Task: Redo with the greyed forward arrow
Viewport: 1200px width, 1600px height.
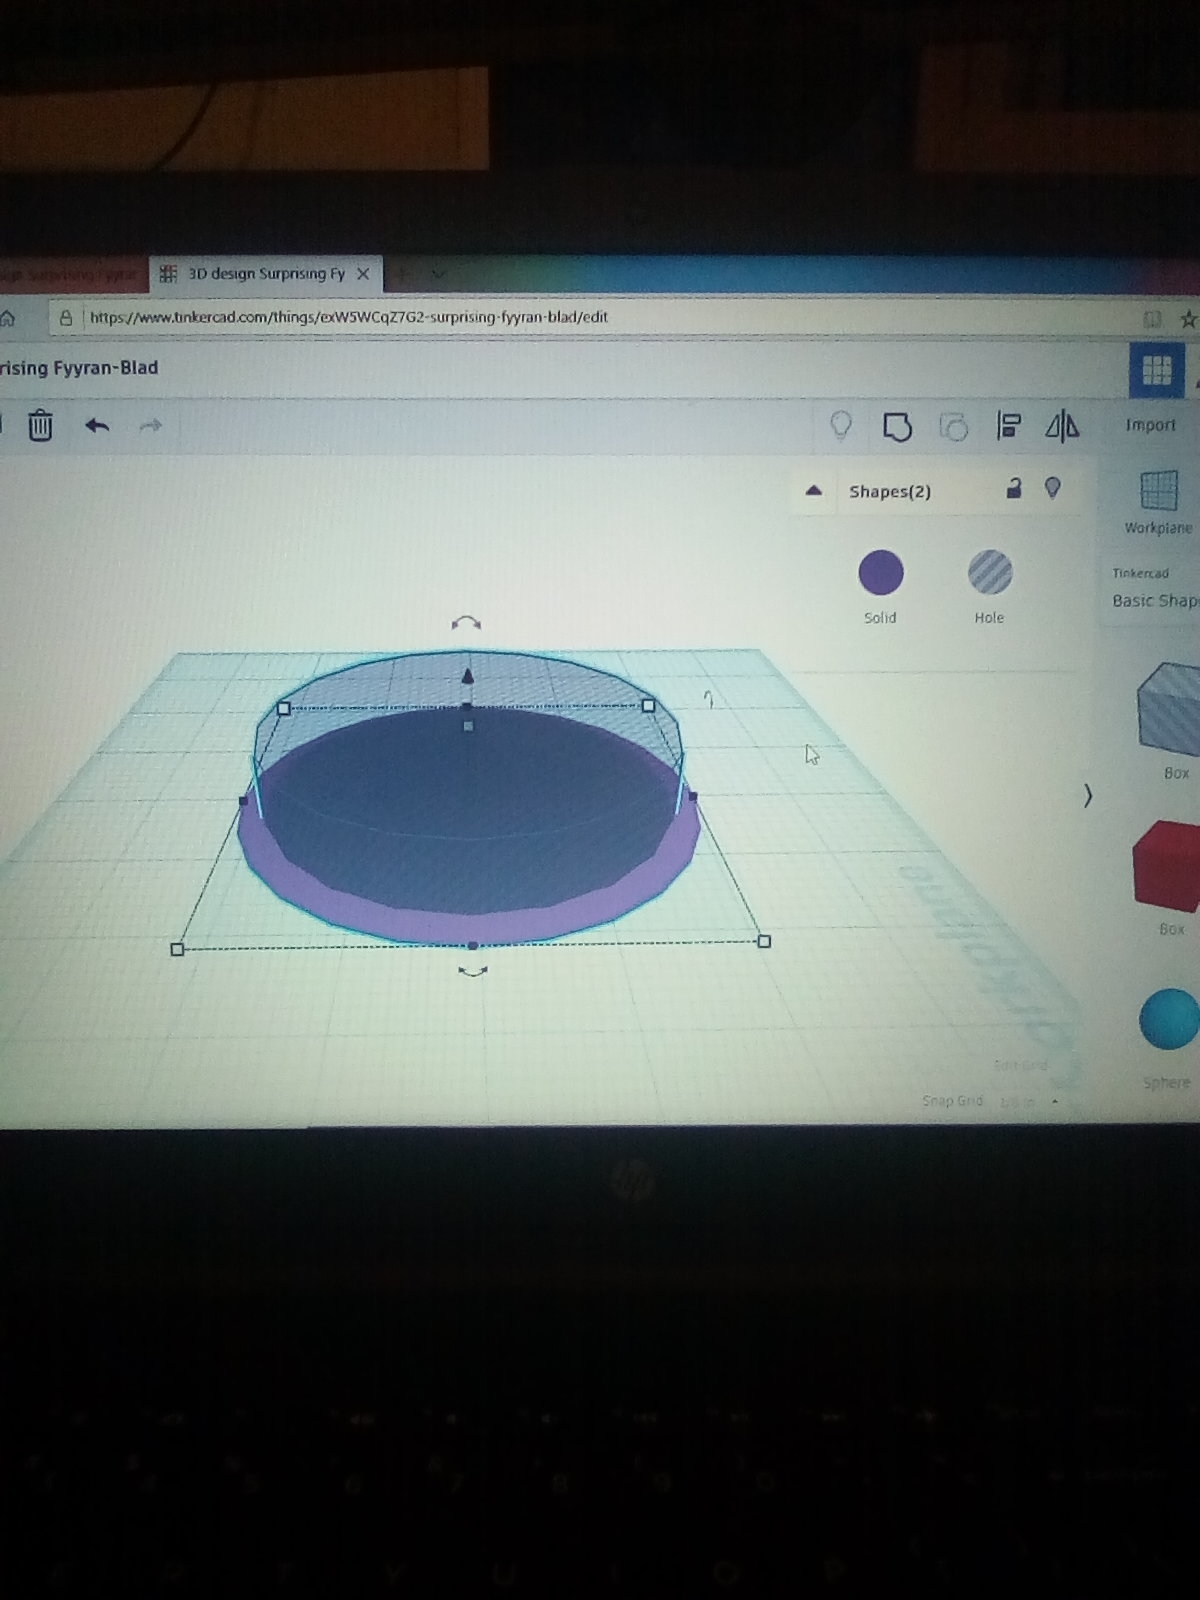Action: point(150,427)
